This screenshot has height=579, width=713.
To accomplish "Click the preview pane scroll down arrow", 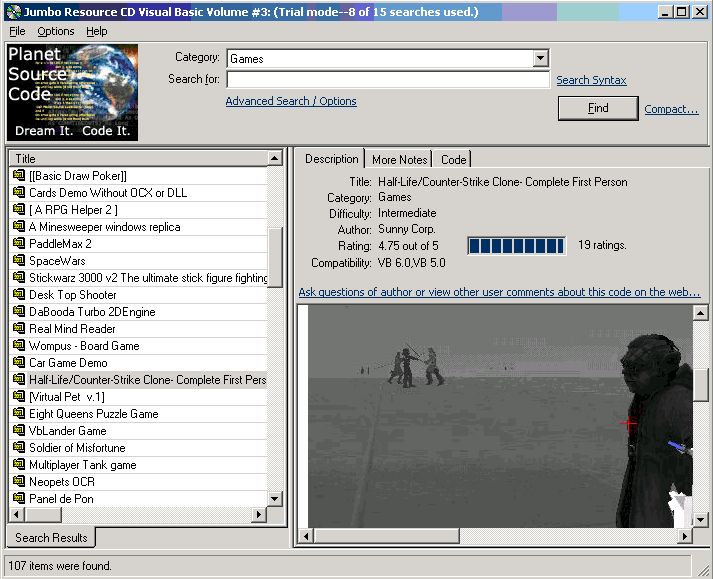I will 700,519.
